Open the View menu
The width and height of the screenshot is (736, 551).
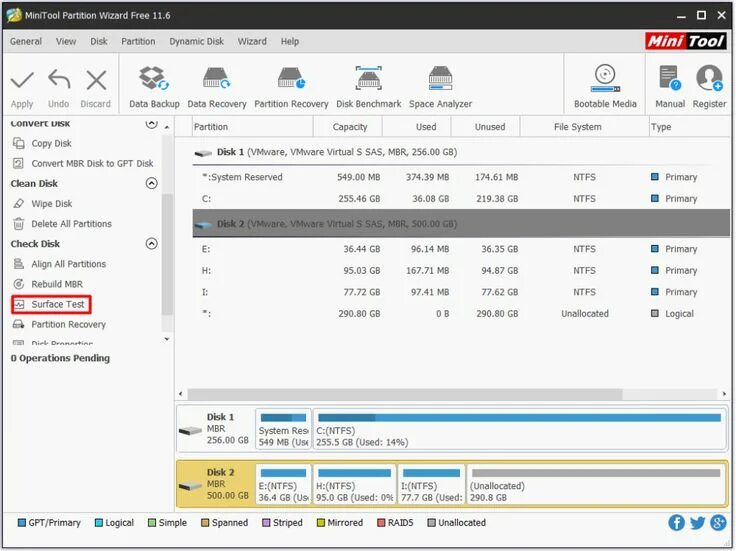(x=66, y=41)
